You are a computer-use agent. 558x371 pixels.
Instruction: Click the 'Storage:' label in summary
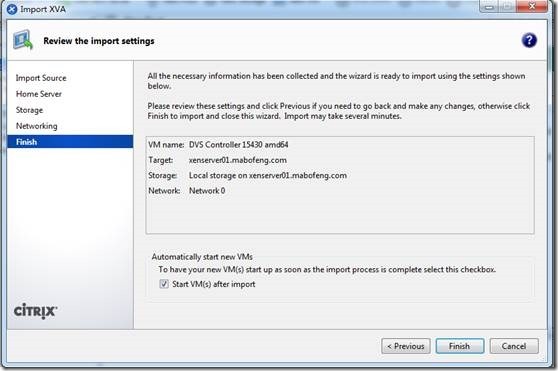[163, 175]
